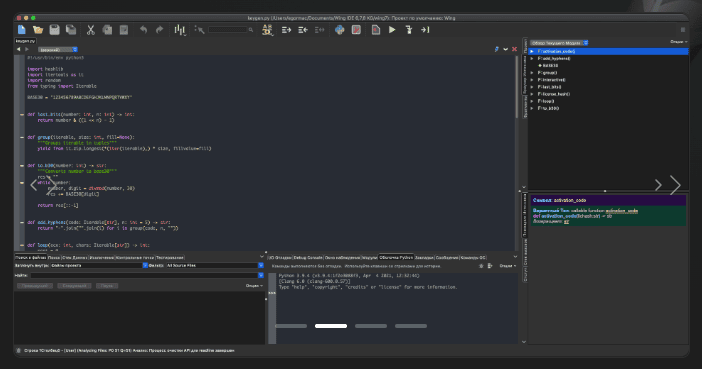Viewport: 702px width, 369px height.
Task: Click inside the toolbar search field
Action: pos(227,30)
